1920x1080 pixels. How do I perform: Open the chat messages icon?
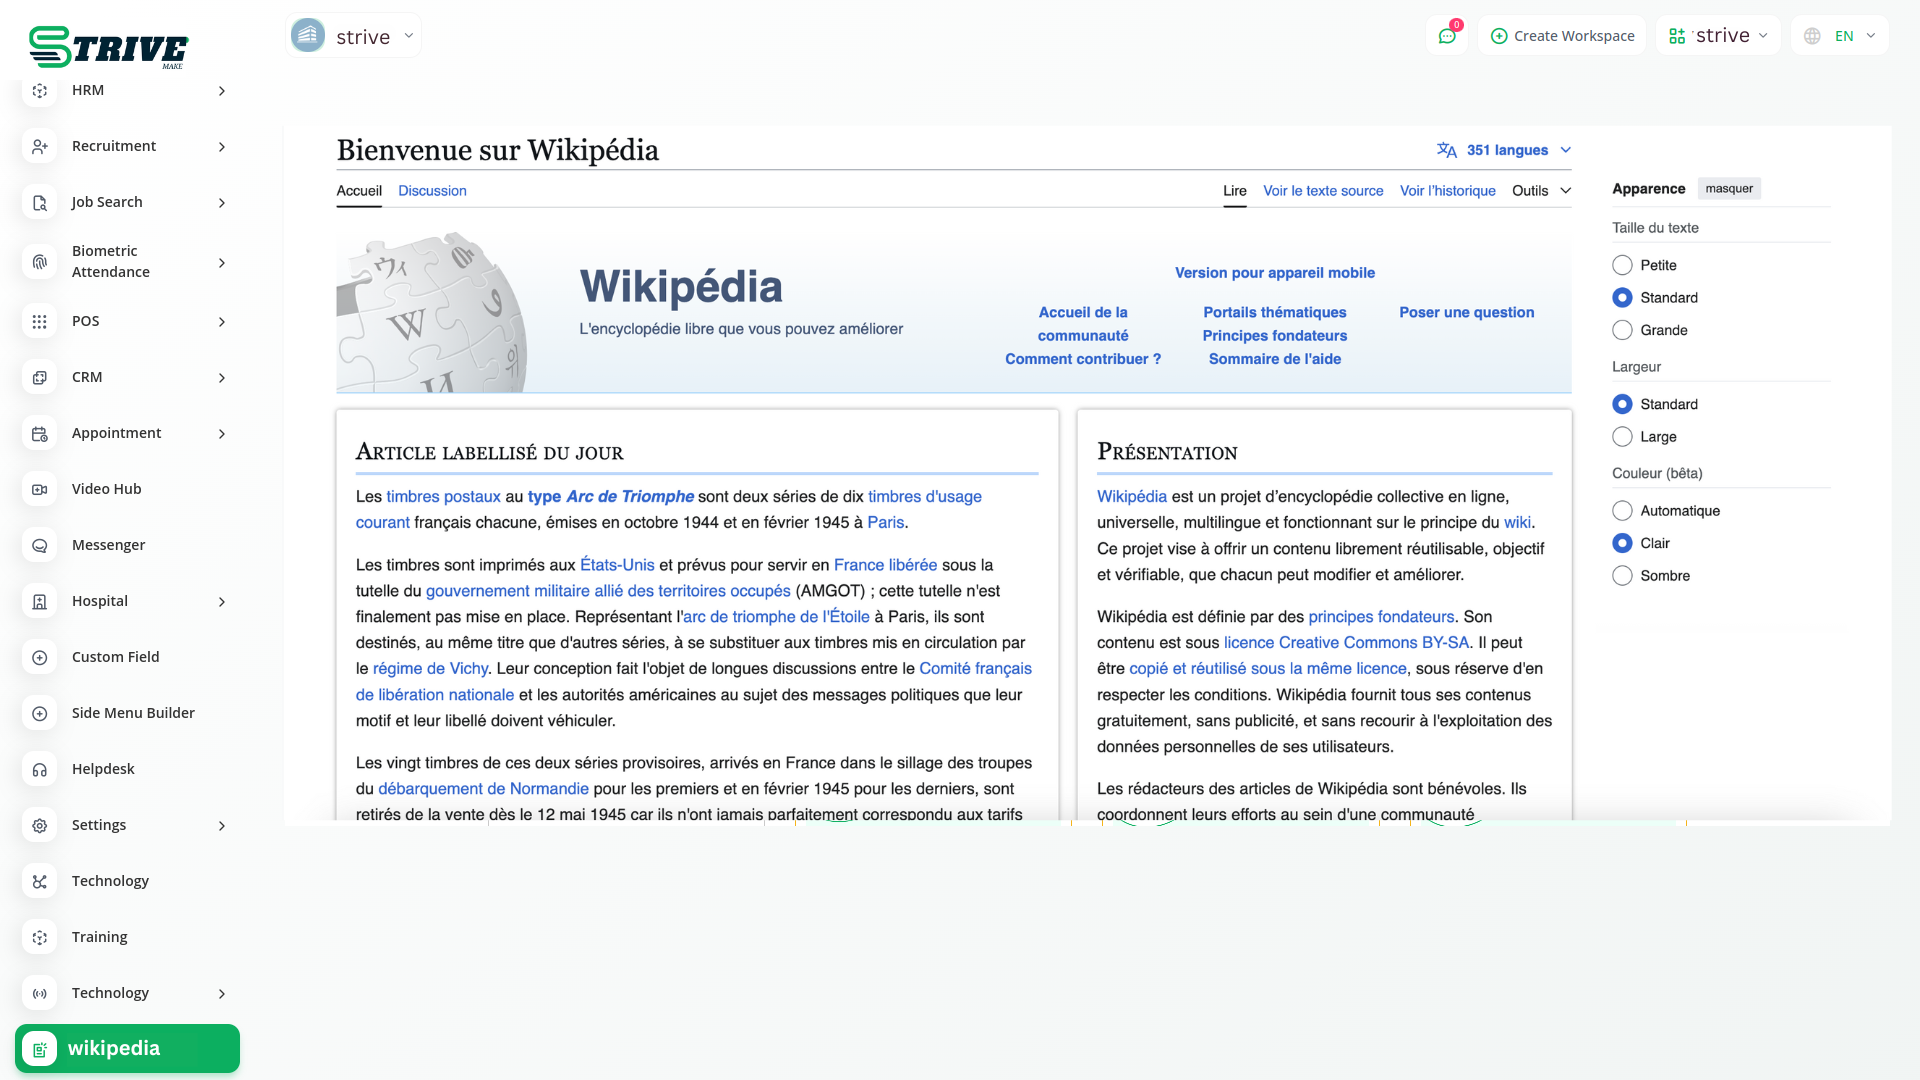1446,36
